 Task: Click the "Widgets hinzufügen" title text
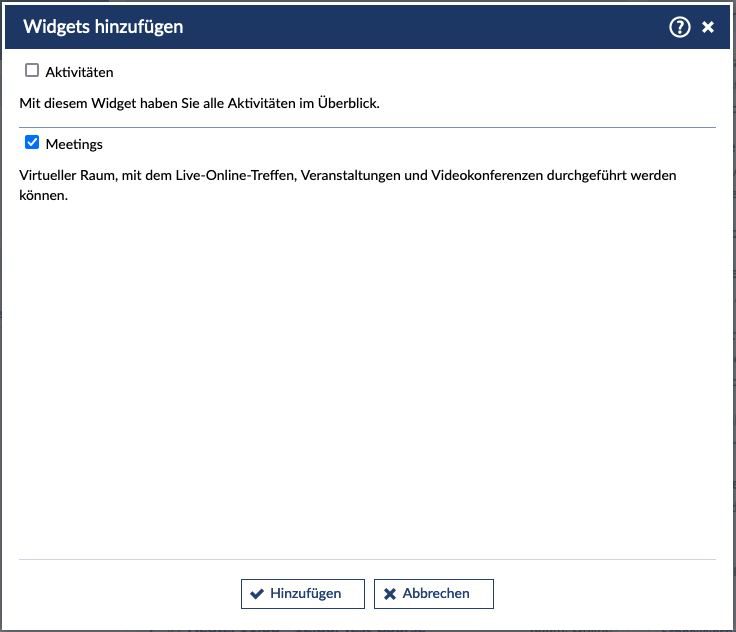pyautogui.click(x=103, y=27)
